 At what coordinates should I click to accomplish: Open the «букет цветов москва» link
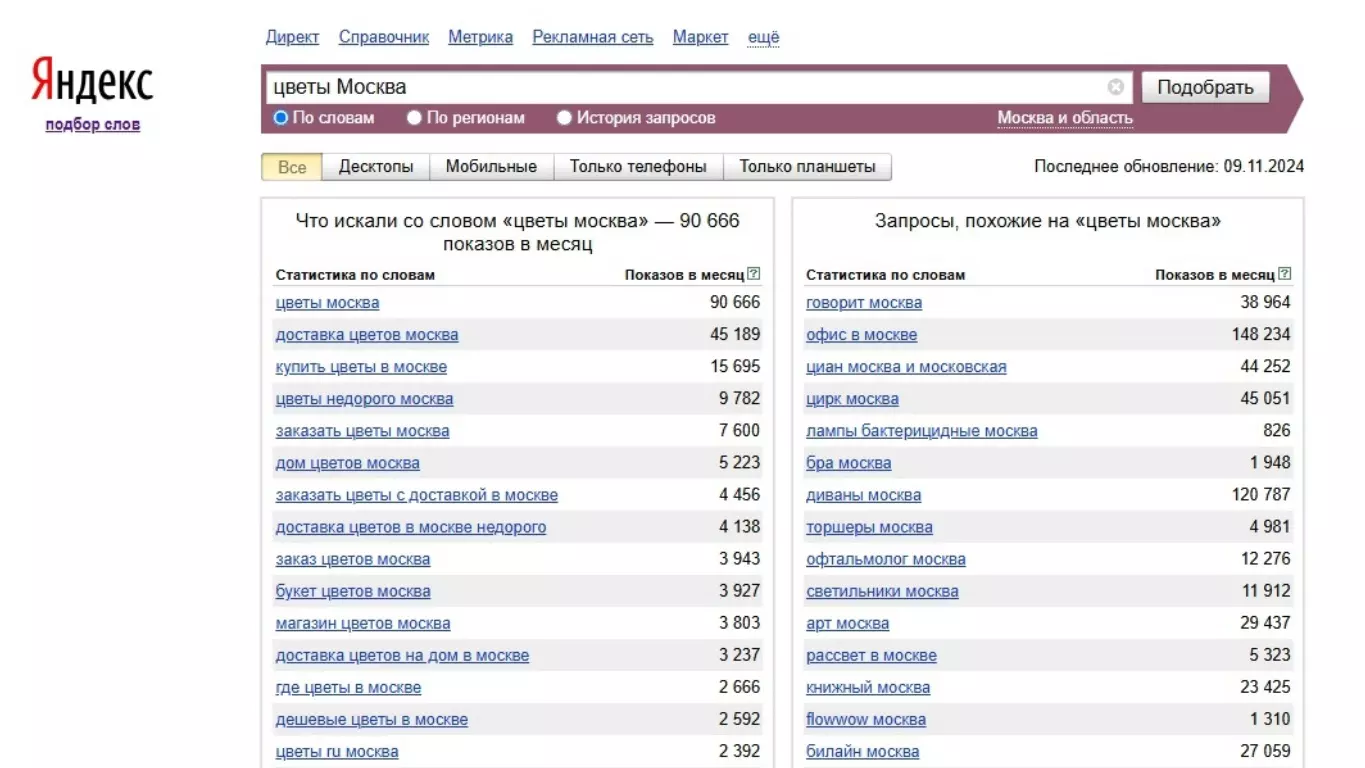point(353,591)
